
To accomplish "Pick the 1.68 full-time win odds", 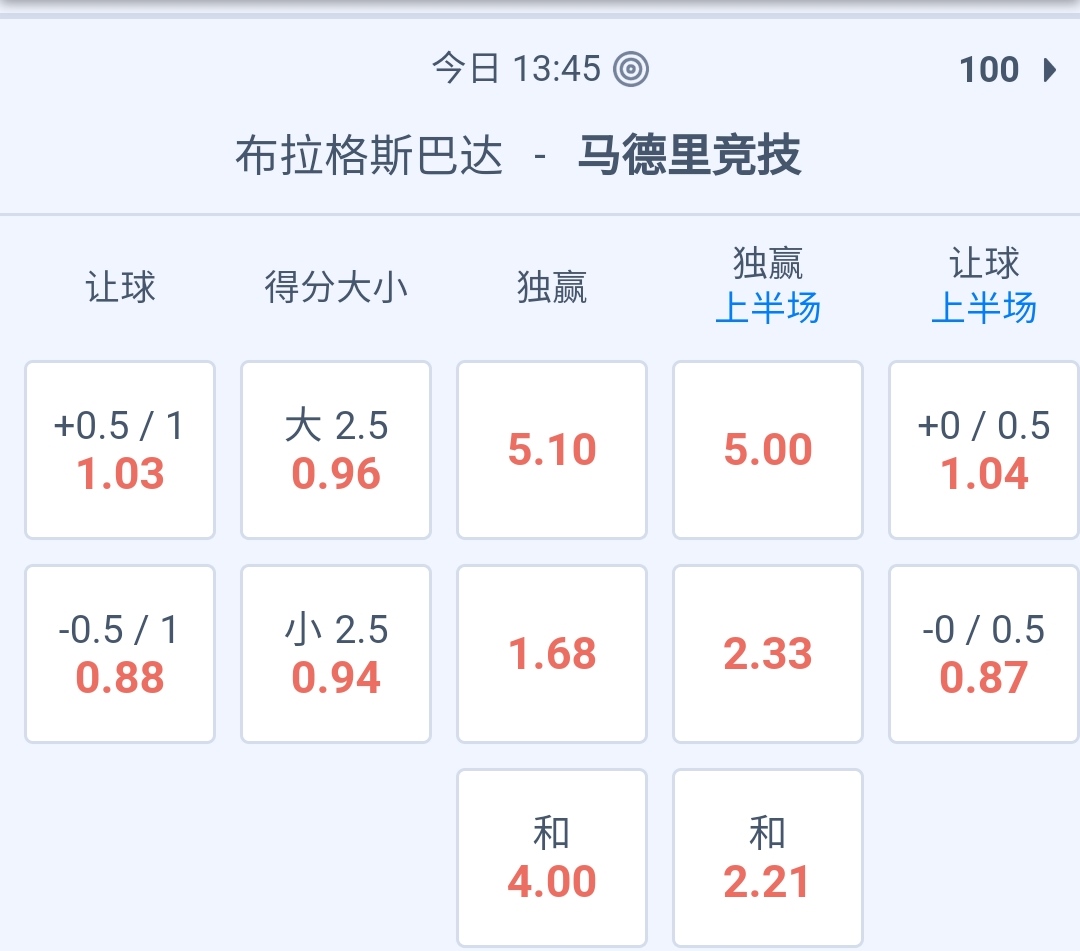I will click(x=552, y=654).
